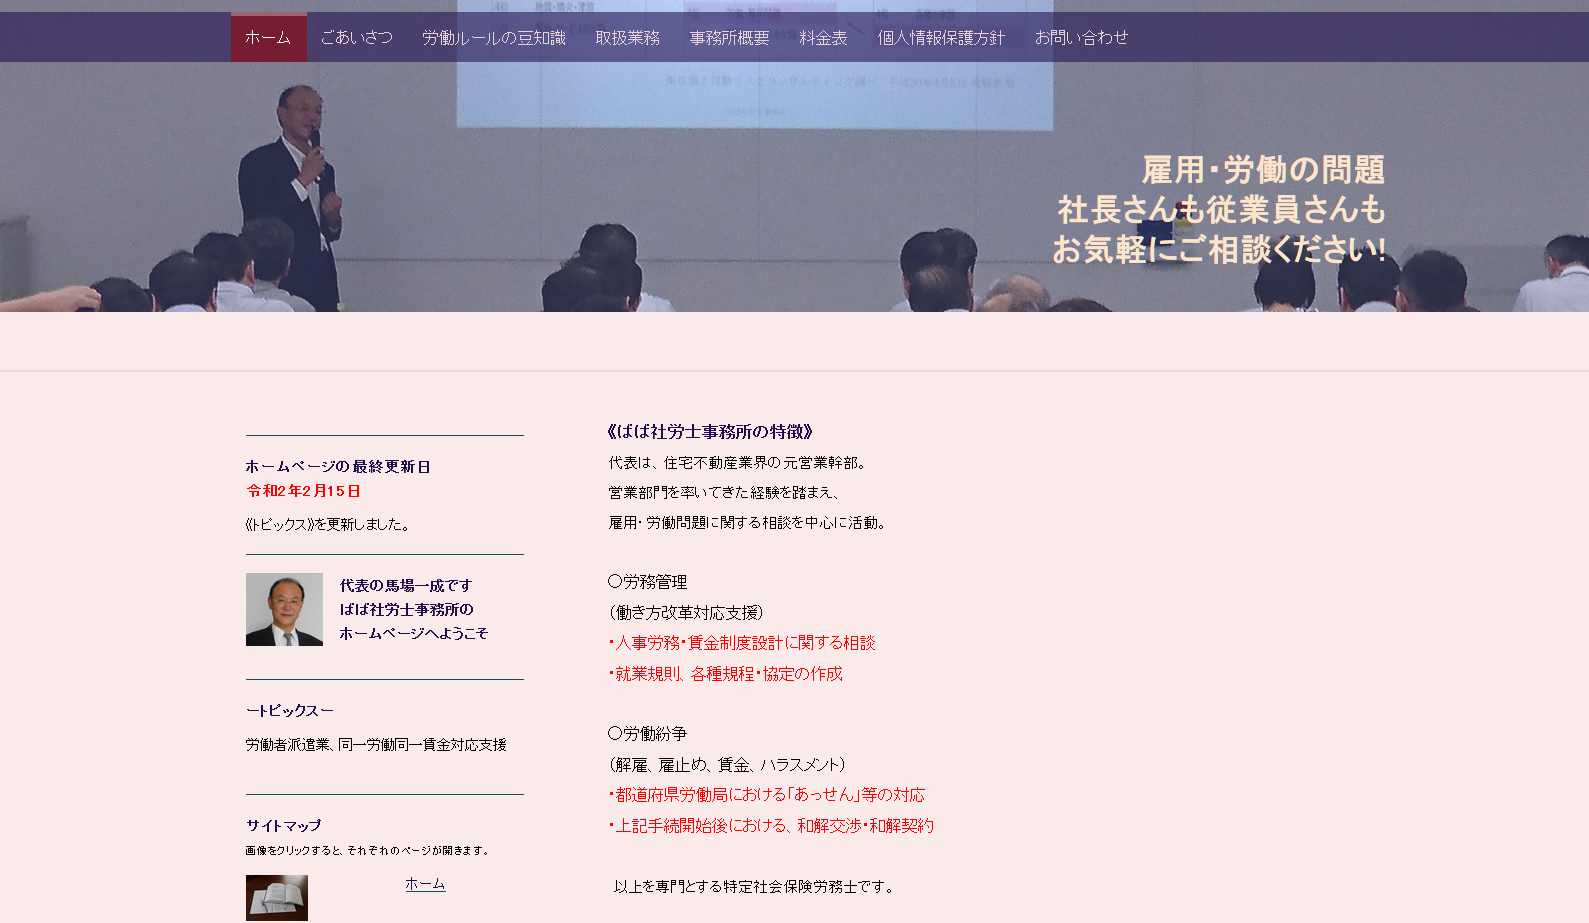Open the ごあいさつ page from navigation
This screenshot has width=1589, height=923.
pyautogui.click(x=357, y=38)
